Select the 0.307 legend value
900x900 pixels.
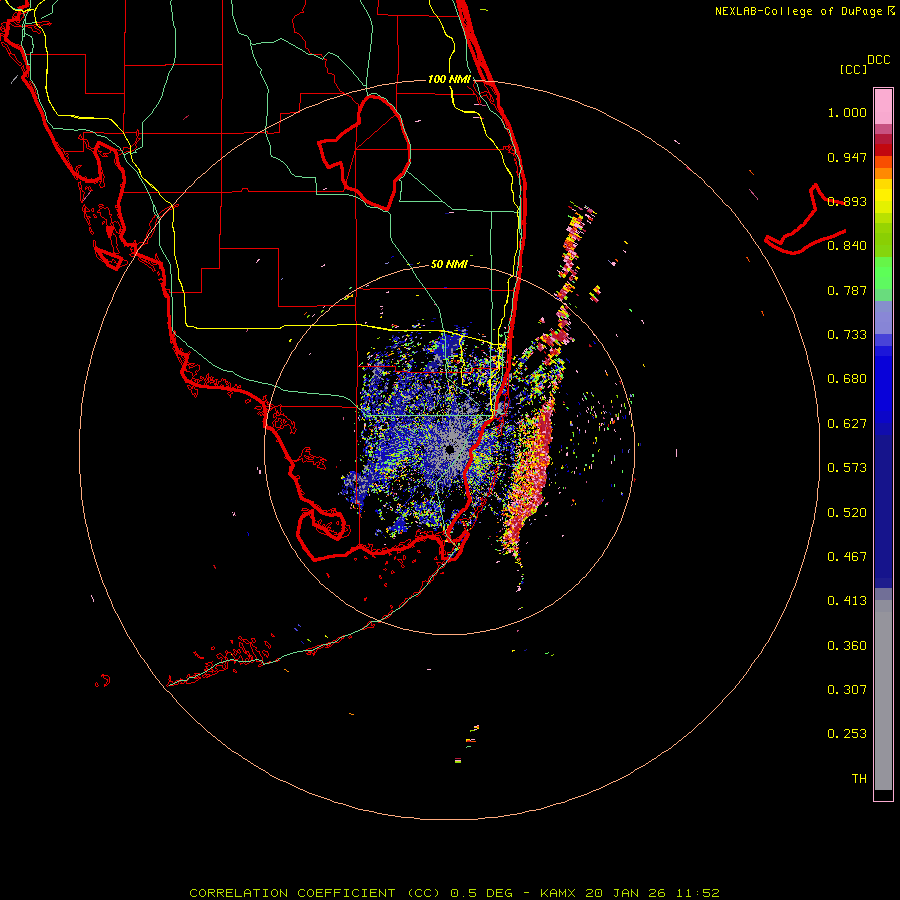click(x=847, y=690)
